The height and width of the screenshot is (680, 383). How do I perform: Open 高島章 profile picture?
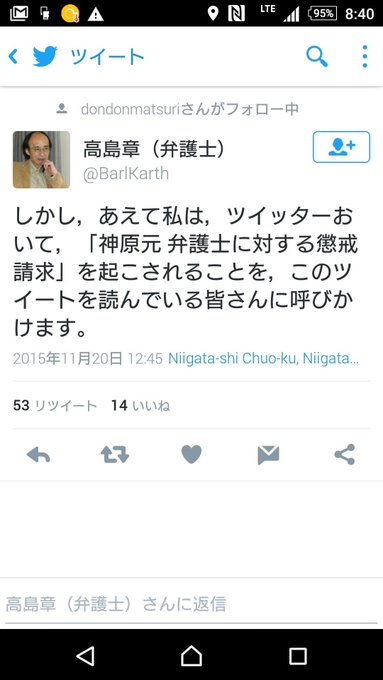point(41,160)
